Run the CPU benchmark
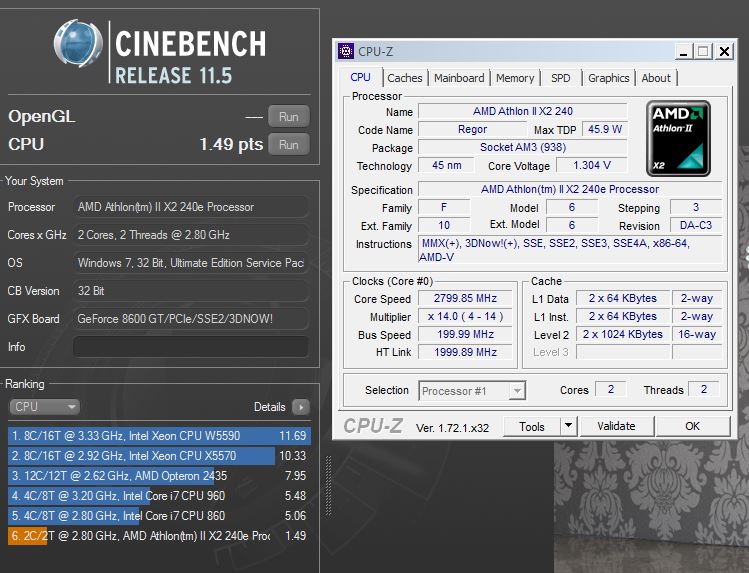This screenshot has width=749, height=573. coord(289,144)
